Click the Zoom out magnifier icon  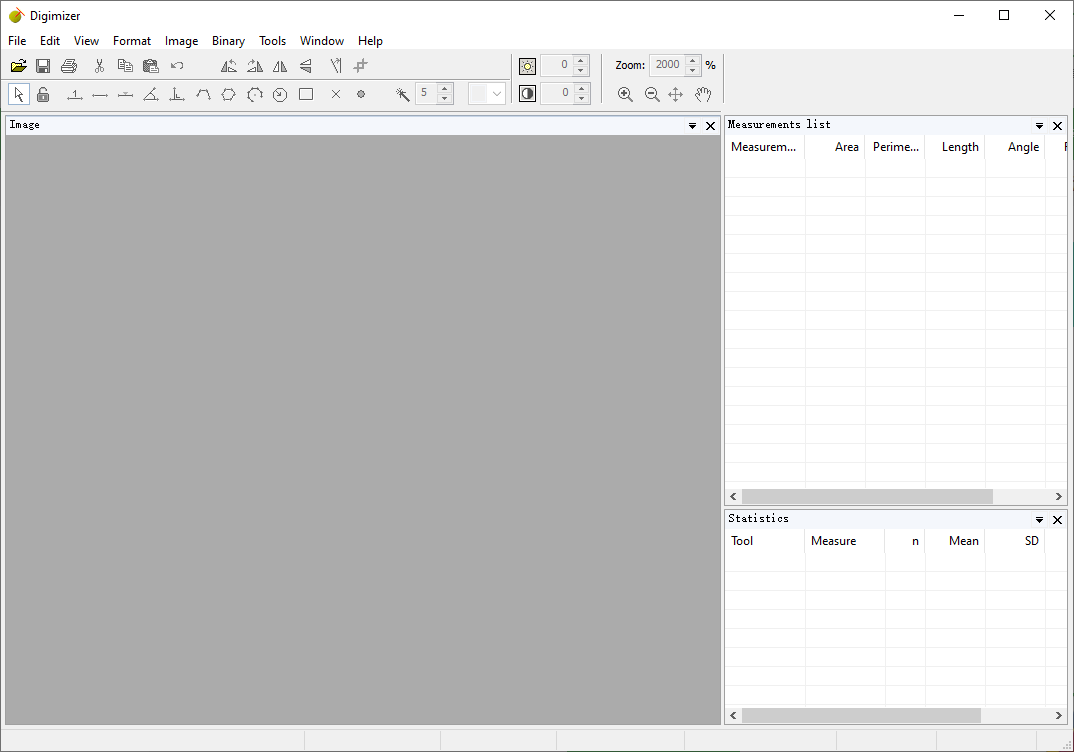(x=652, y=95)
